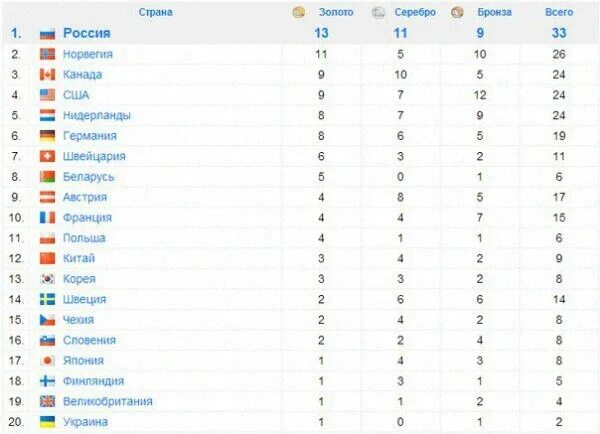Open the Беларусь country link
The width and height of the screenshot is (600, 434).
pyautogui.click(x=88, y=177)
